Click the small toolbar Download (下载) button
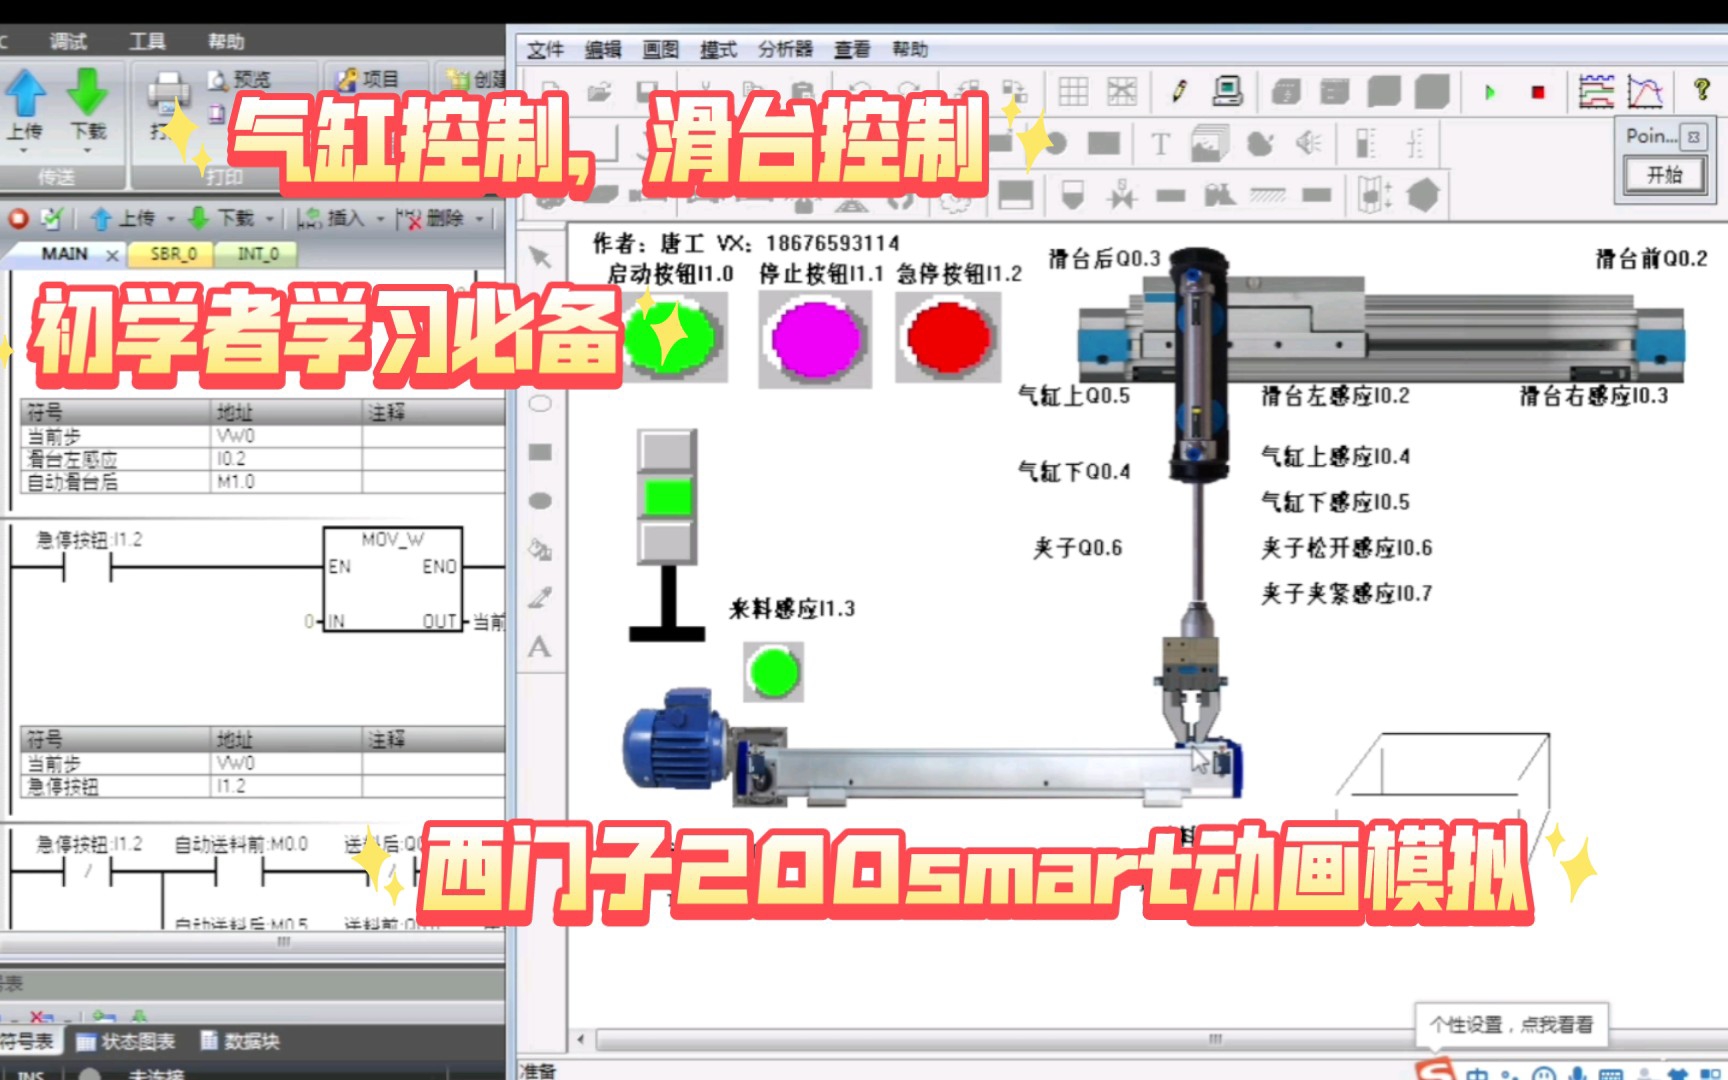The height and width of the screenshot is (1080, 1728). tap(221, 217)
